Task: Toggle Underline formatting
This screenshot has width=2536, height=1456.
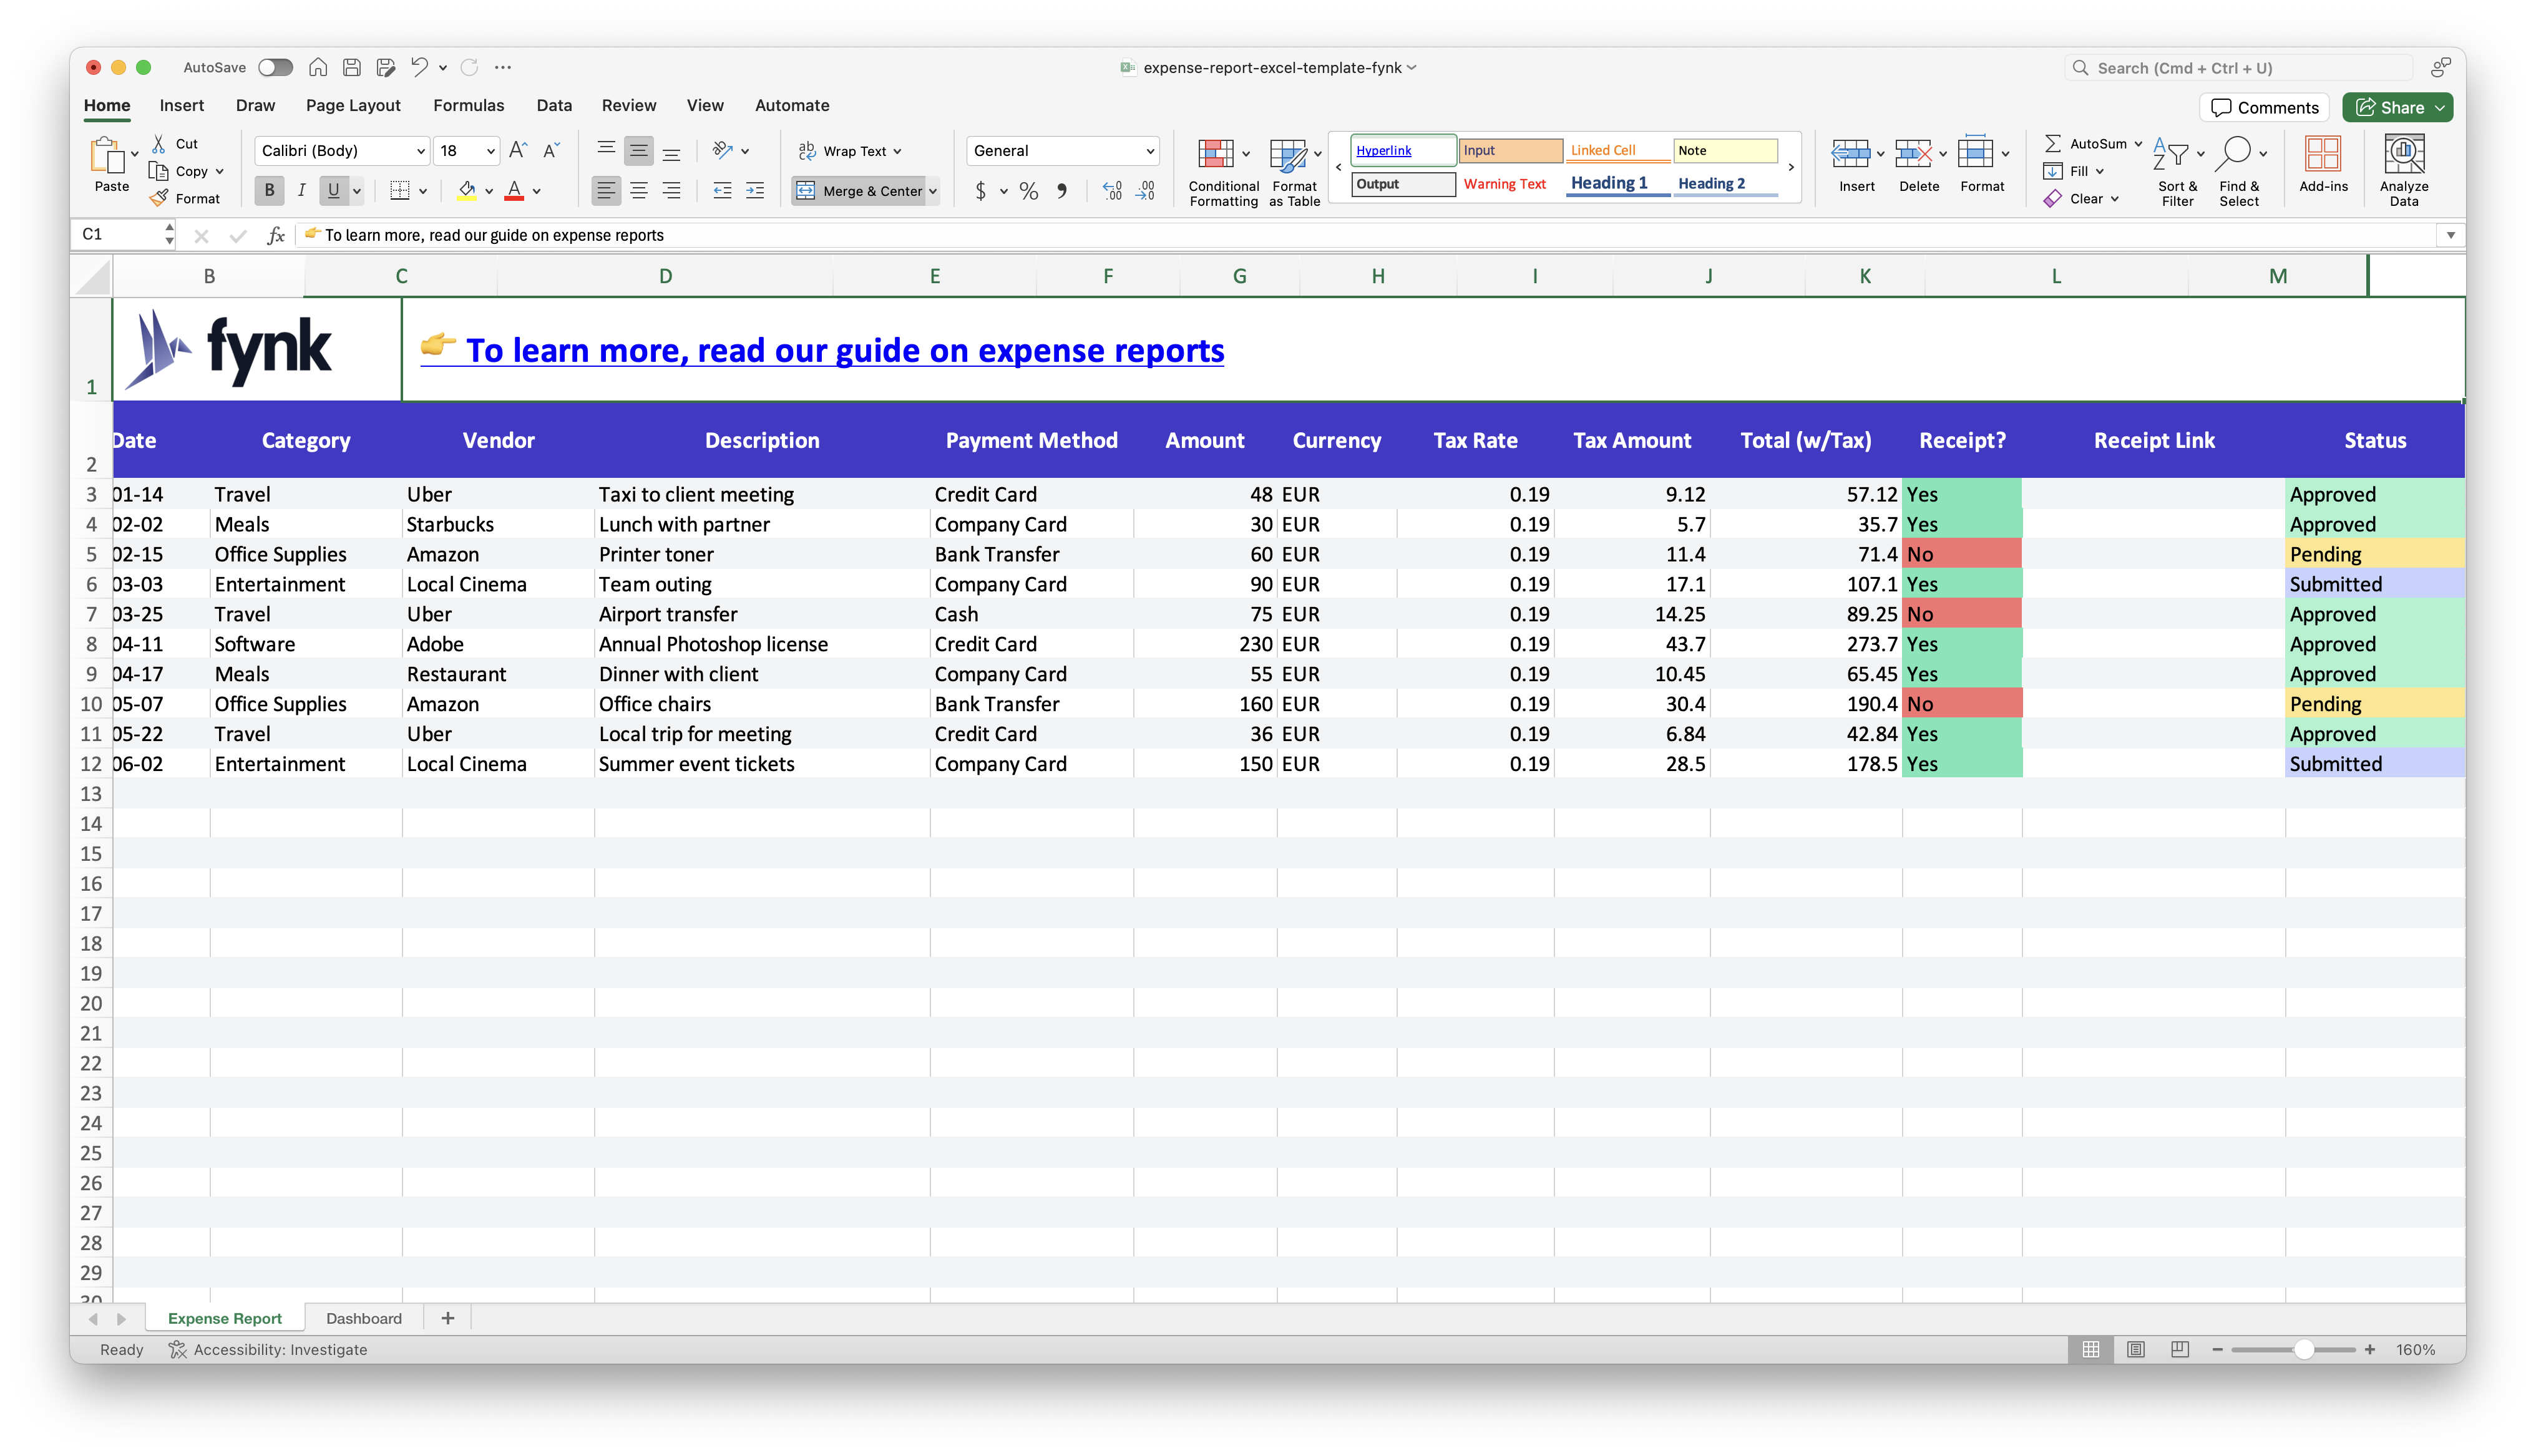Action: pyautogui.click(x=333, y=190)
